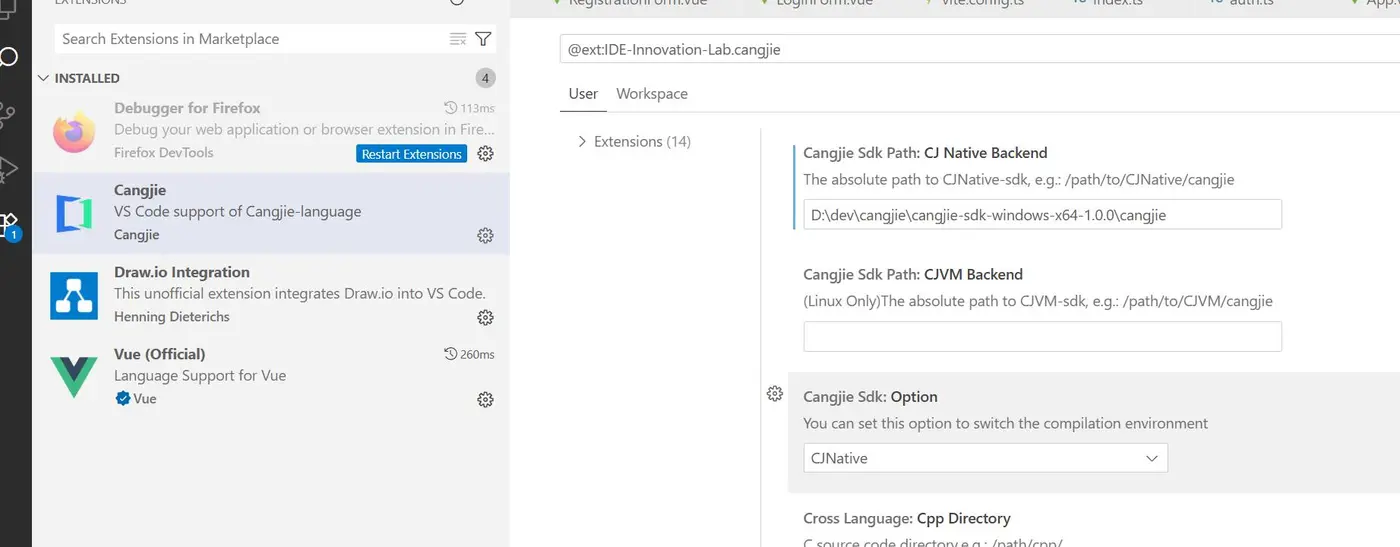Open Draw.io Integration manage gear

point(485,318)
